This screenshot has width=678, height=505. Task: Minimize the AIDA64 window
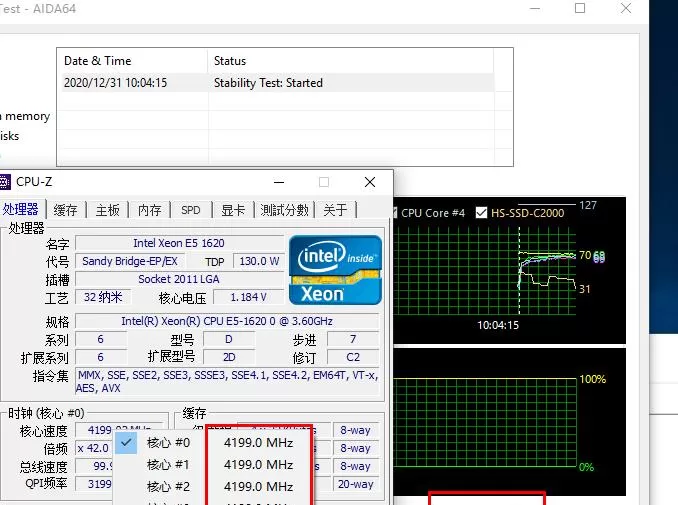click(x=535, y=8)
